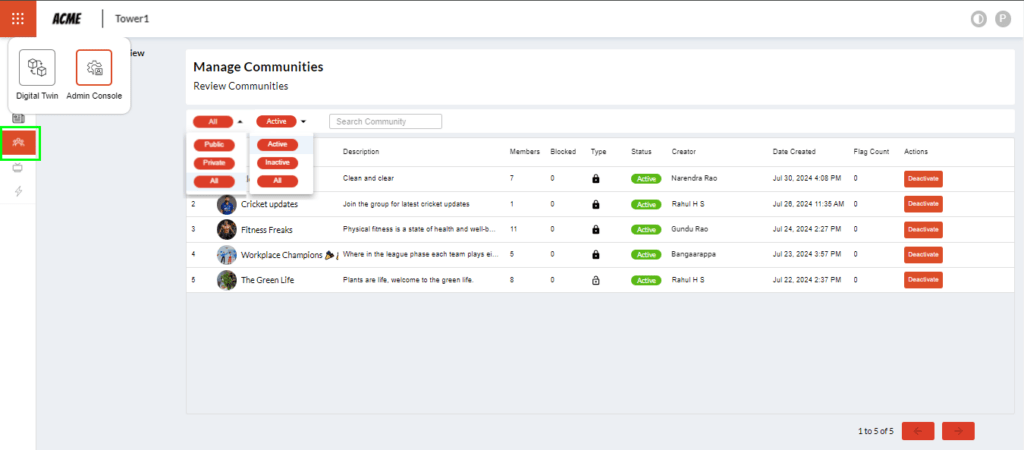Go to the next page of communities
The width and height of the screenshot is (1024, 450).
click(957, 431)
